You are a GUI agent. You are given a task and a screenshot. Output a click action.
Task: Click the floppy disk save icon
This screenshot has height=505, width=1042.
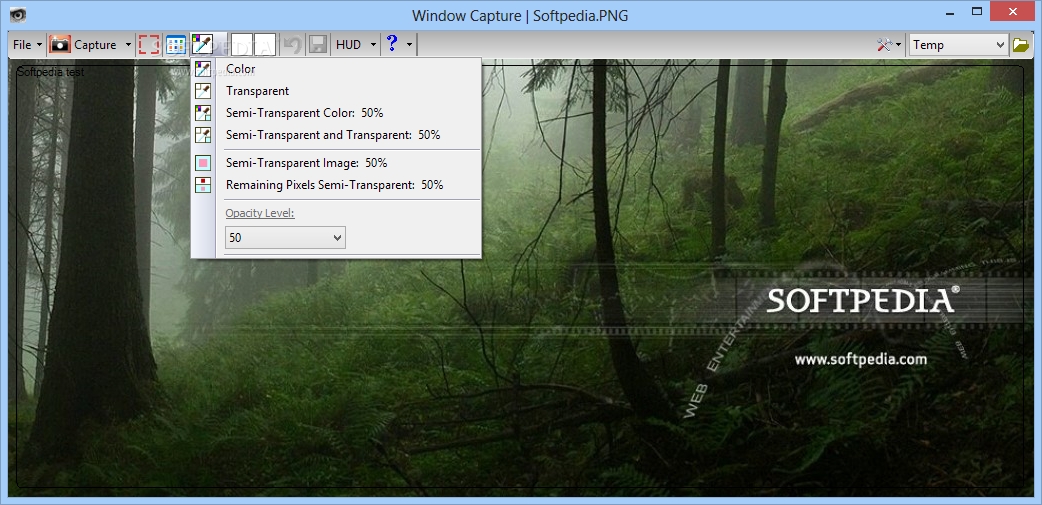pos(318,45)
